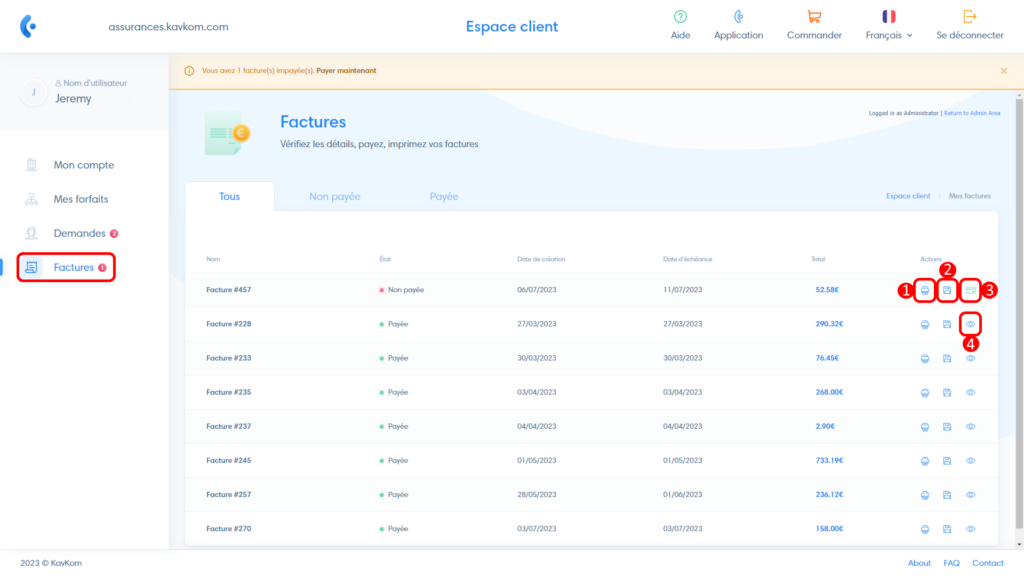
Task: Pay Facture #457 using credit card icon
Action: [970, 290]
